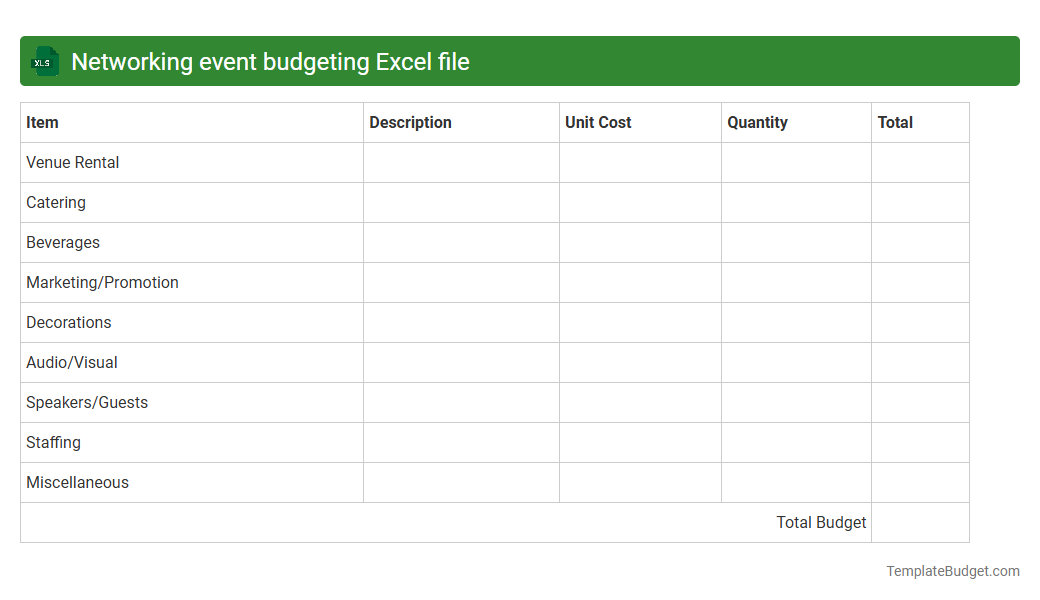The height and width of the screenshot is (600, 1040).
Task: Click the Networking event budgeting title banner
Action: coord(270,61)
